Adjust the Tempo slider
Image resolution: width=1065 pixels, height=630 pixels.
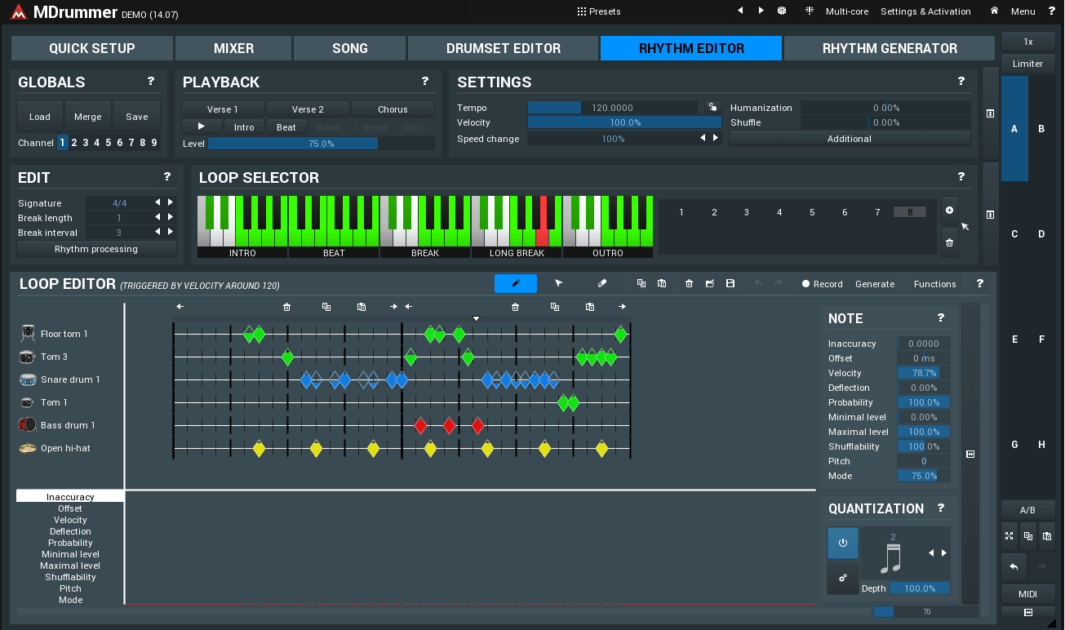tap(613, 107)
